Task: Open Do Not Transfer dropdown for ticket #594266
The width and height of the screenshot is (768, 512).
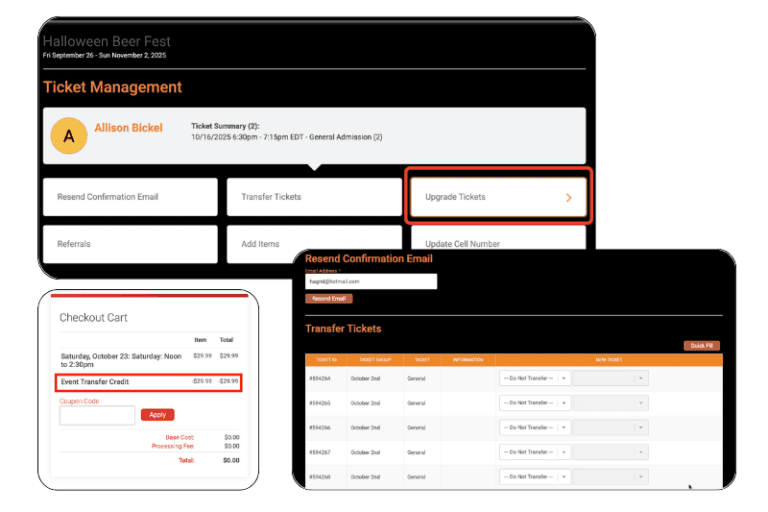Action: click(x=534, y=427)
